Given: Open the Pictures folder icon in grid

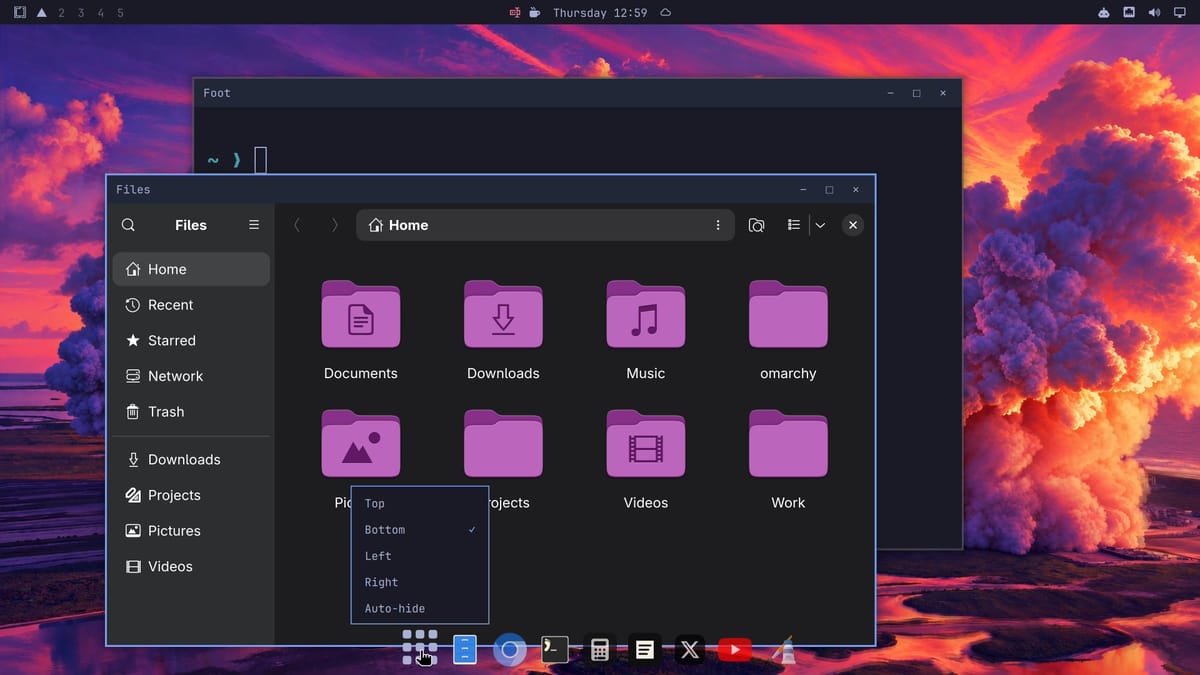Looking at the screenshot, I should pos(361,443).
